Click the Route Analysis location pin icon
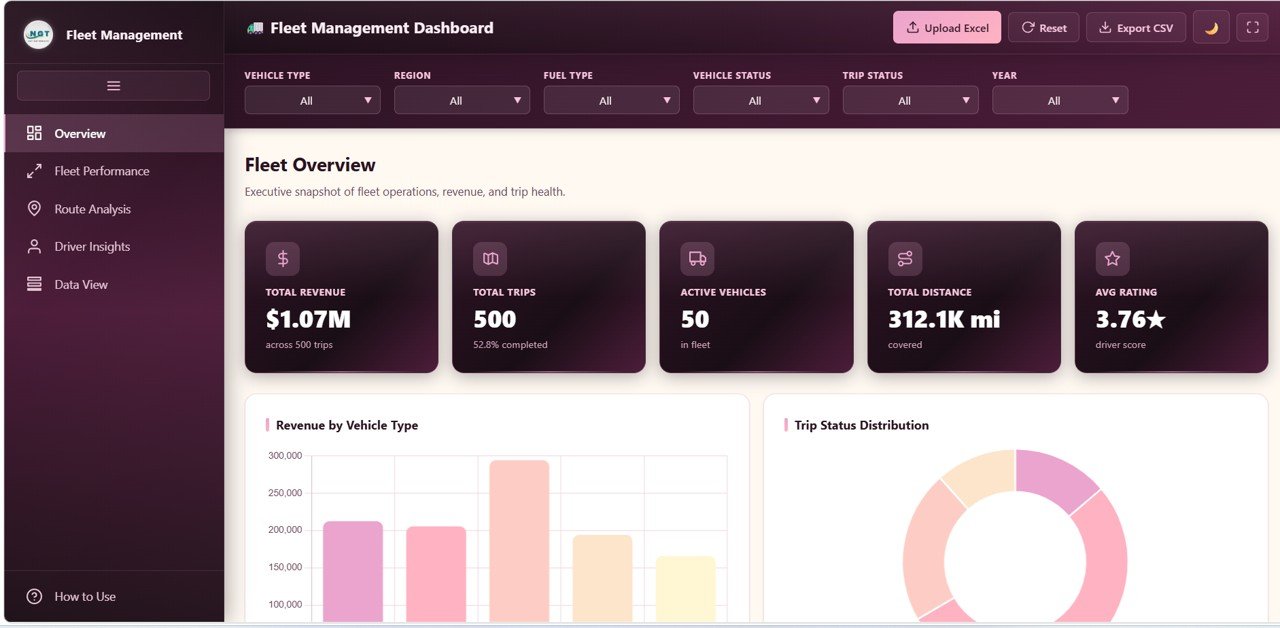The width and height of the screenshot is (1280, 628). coord(35,209)
